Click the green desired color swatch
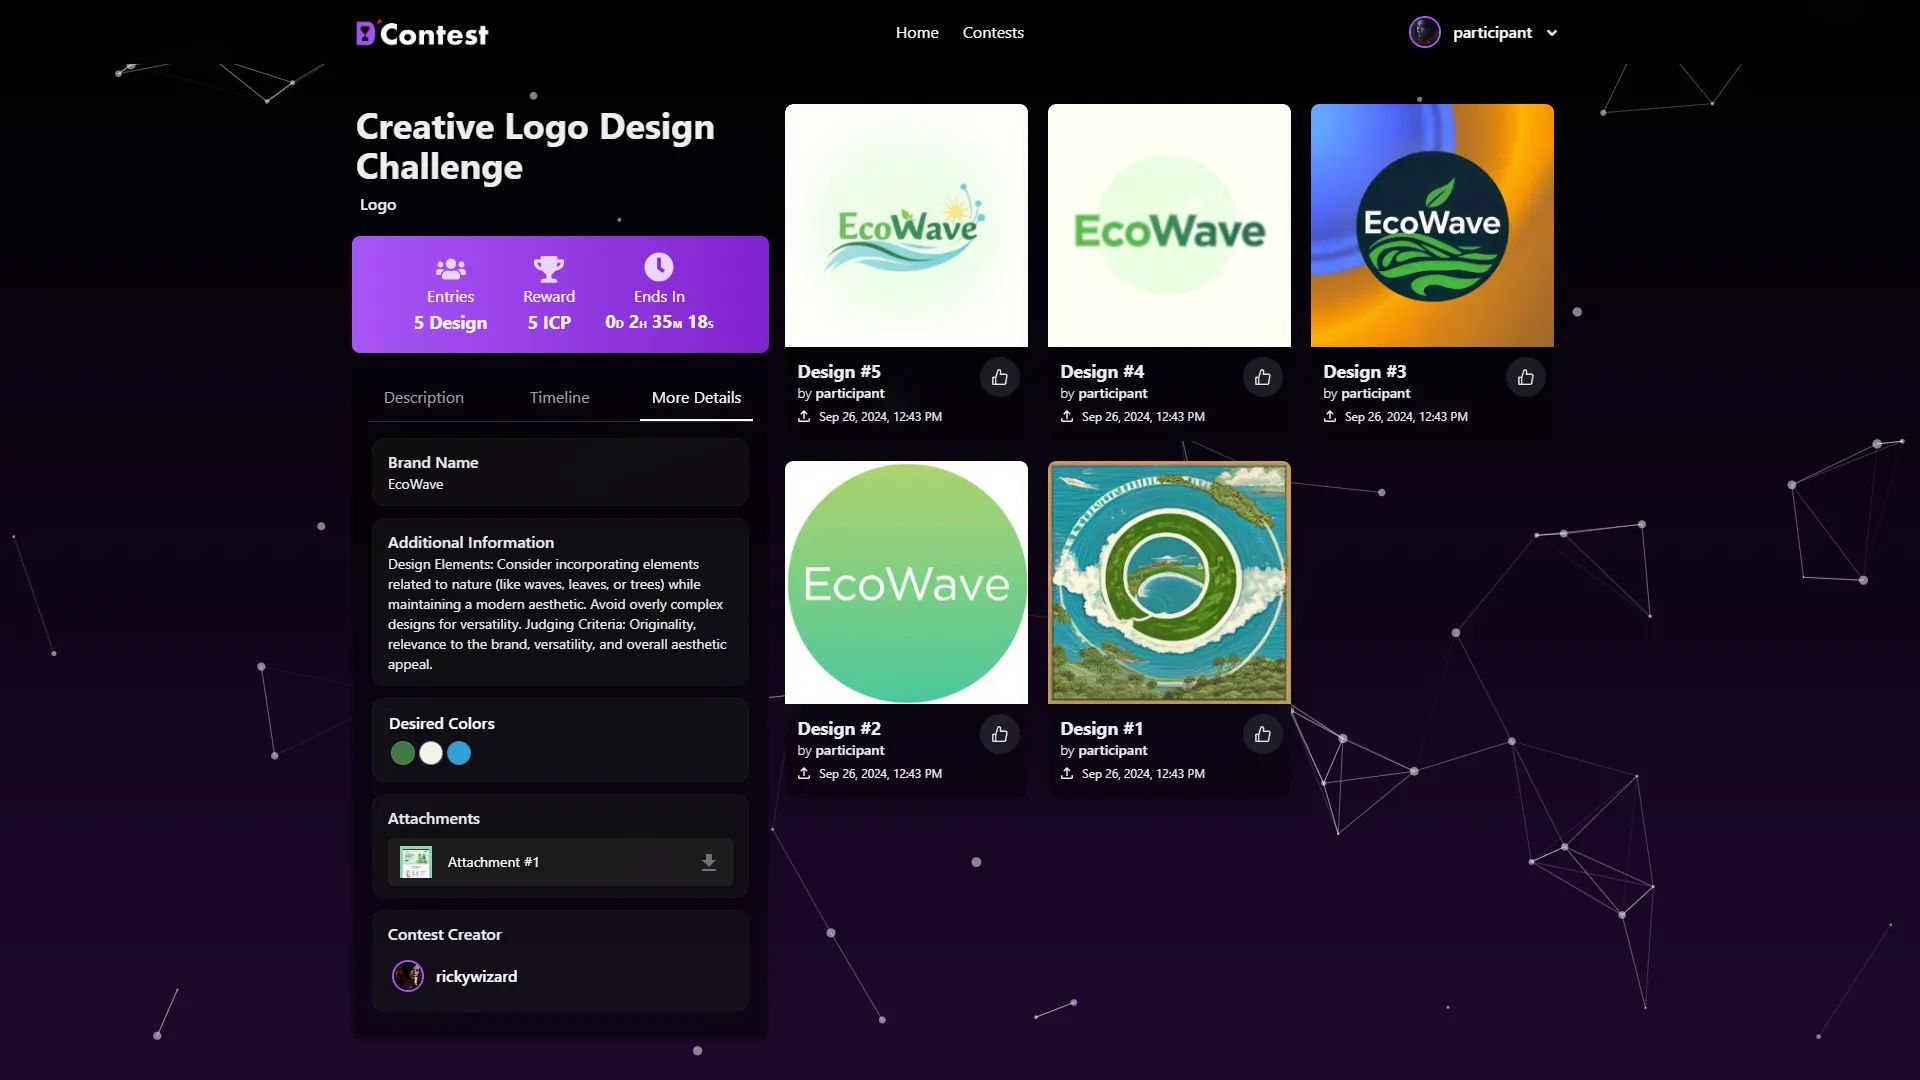Screen dimensions: 1920x1080 (402, 753)
